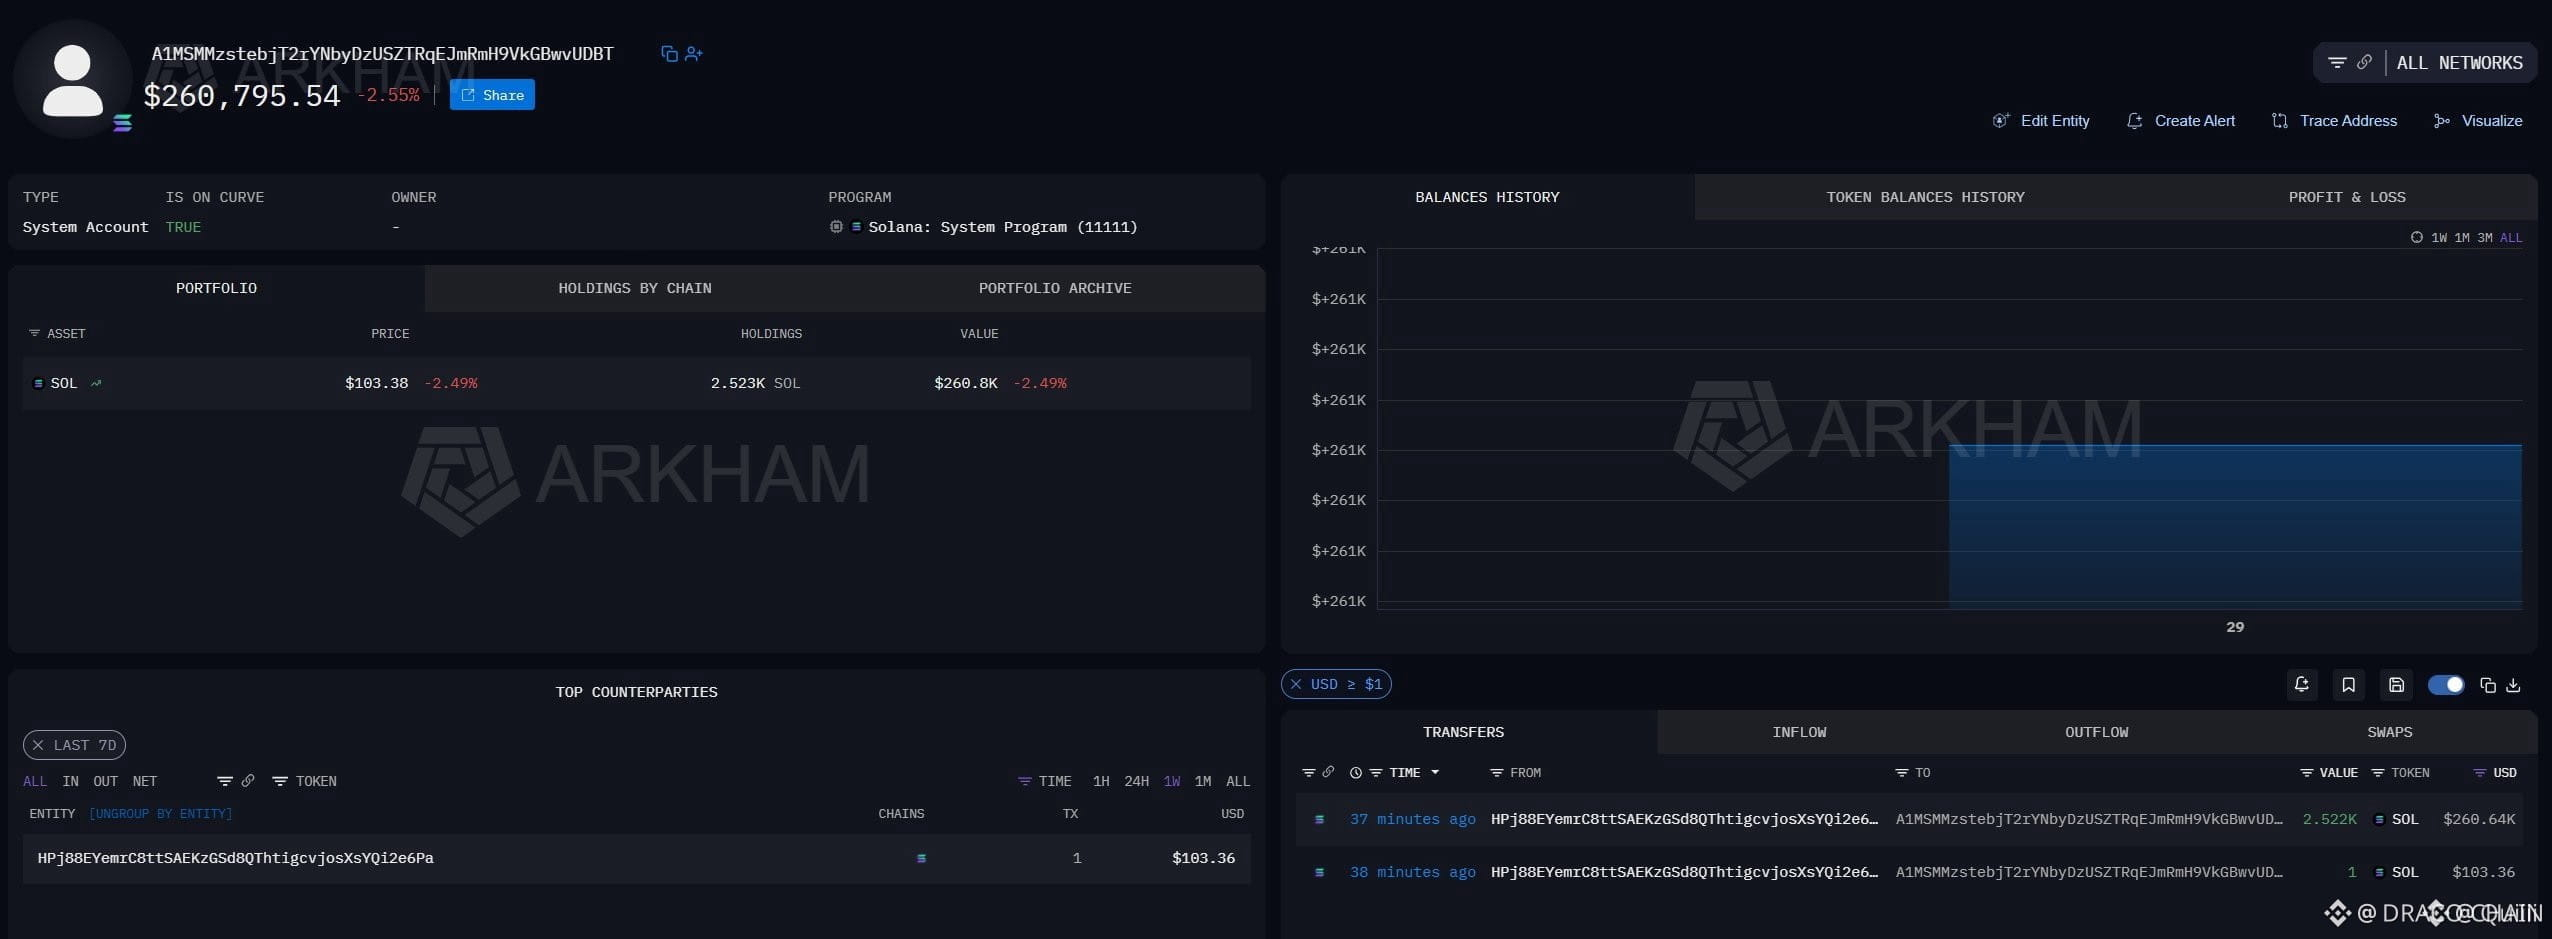
Task: Remove the USD ≥ $1 filter chip
Action: (1296, 685)
